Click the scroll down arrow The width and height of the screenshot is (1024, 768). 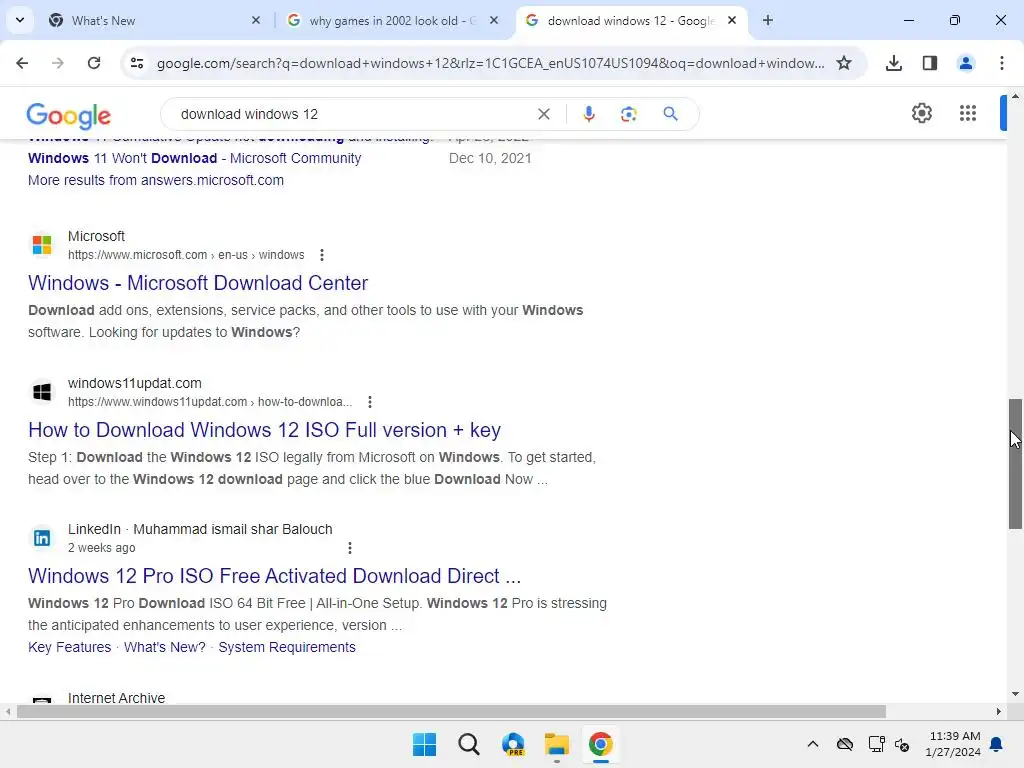coord(1015,694)
